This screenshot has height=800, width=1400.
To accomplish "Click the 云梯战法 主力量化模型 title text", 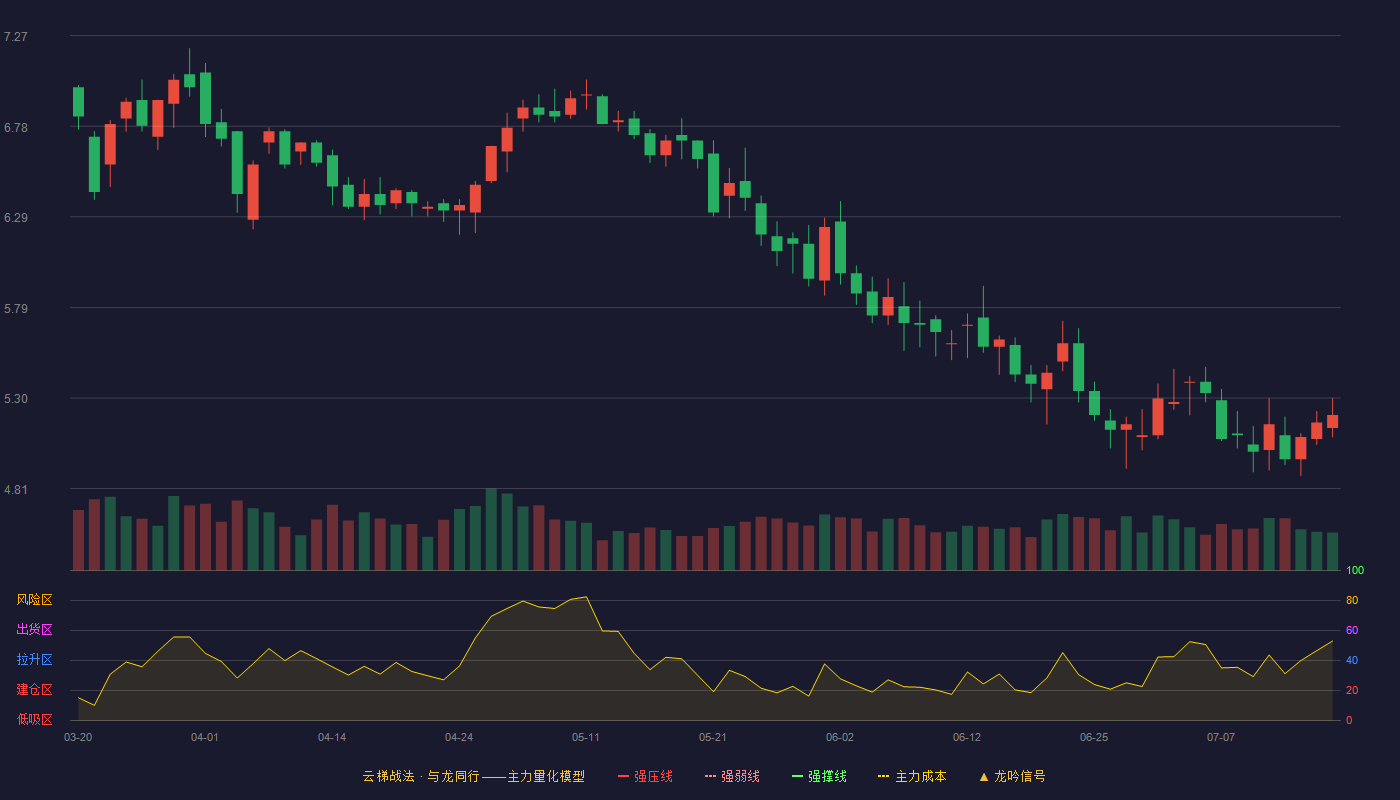I will (473, 776).
